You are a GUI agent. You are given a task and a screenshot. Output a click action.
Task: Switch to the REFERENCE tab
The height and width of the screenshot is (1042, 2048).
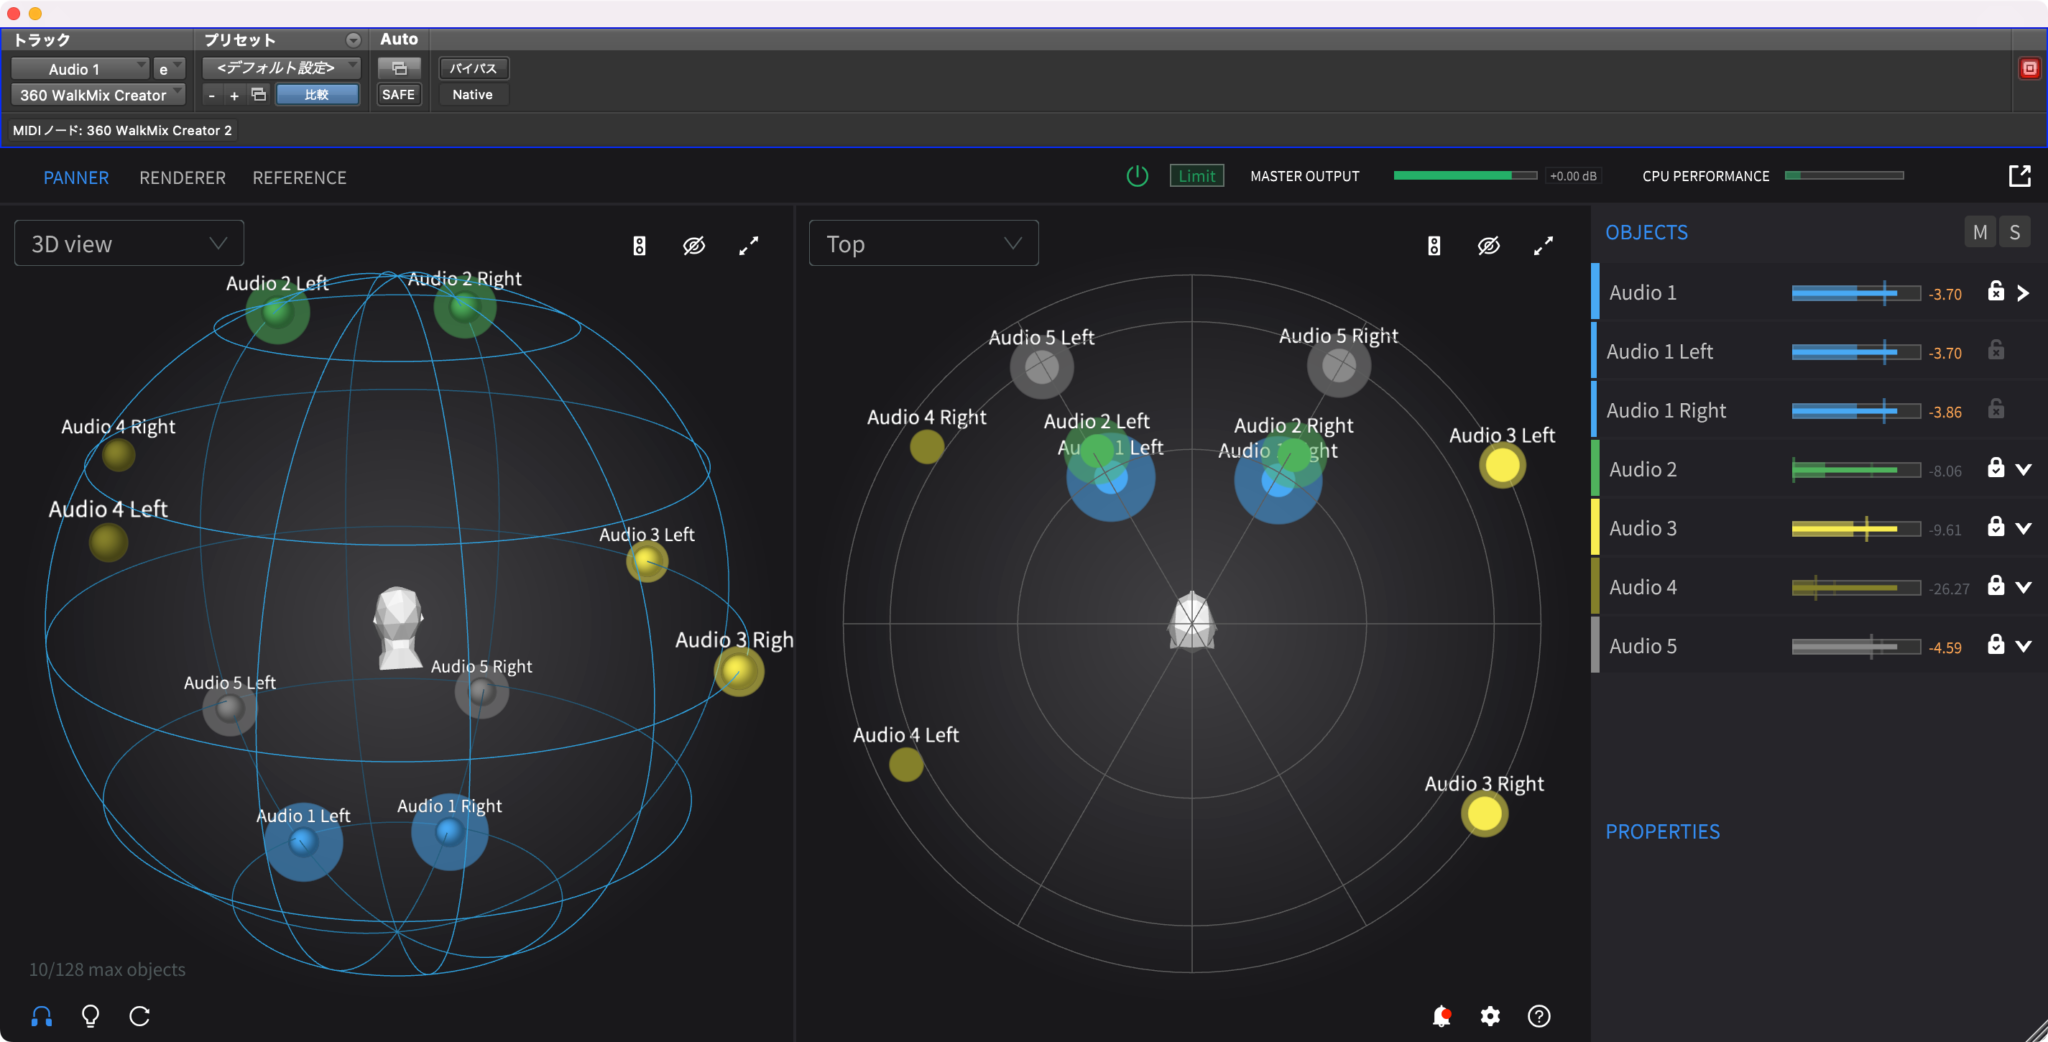point(299,177)
